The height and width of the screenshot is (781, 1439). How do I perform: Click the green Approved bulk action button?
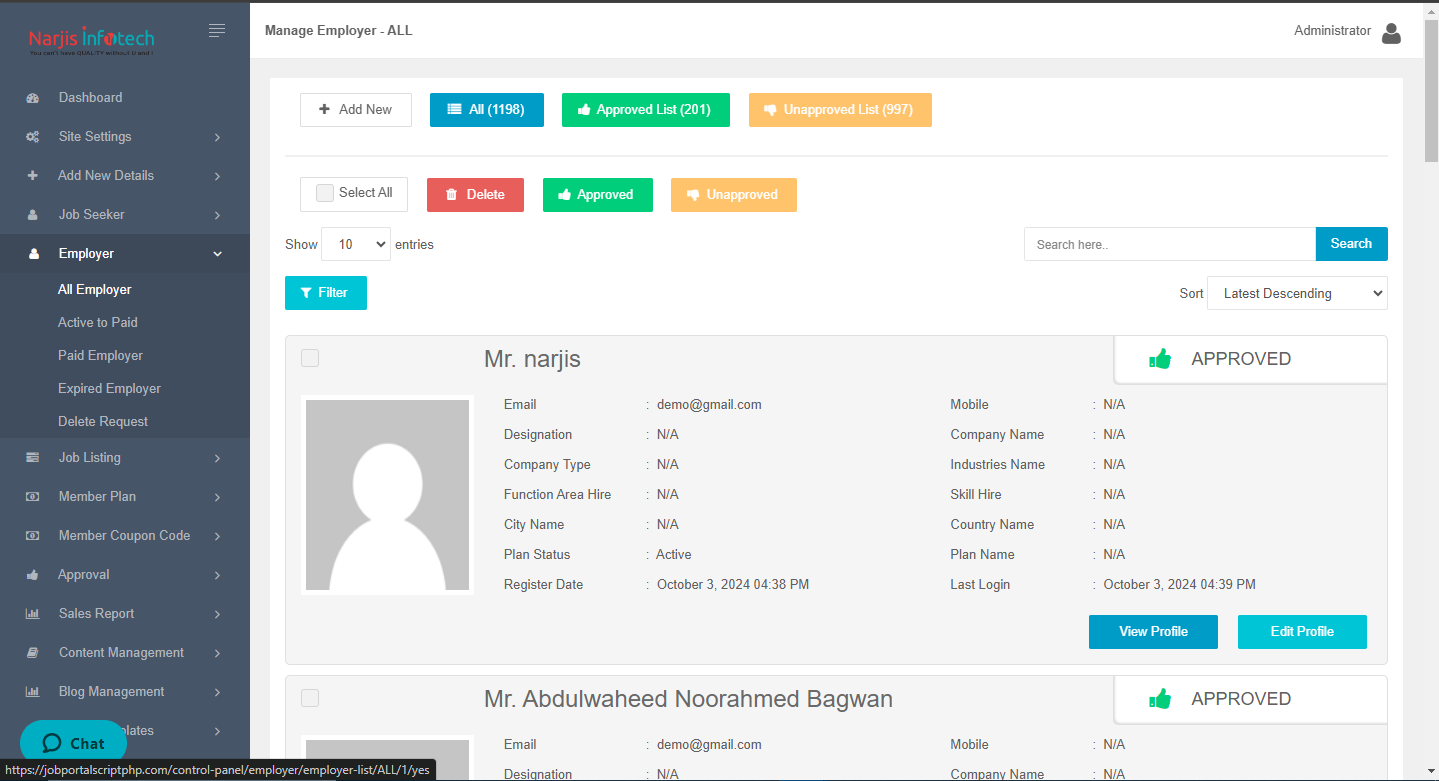coord(598,195)
